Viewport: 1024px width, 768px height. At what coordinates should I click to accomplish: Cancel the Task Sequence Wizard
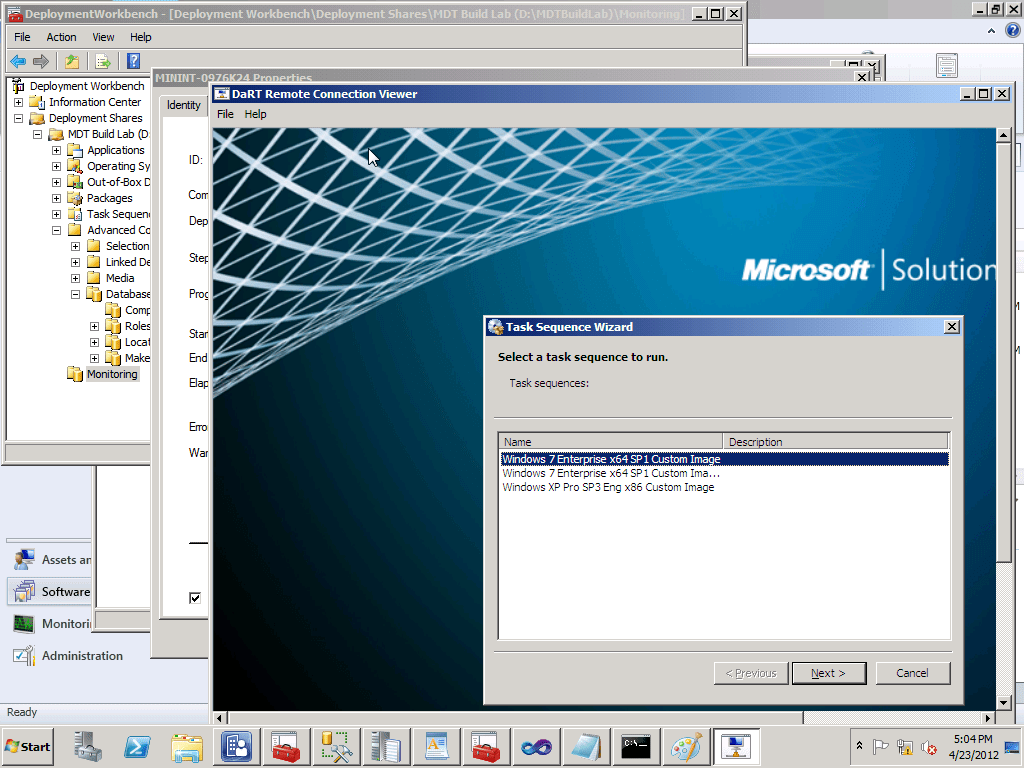pyautogui.click(x=912, y=672)
